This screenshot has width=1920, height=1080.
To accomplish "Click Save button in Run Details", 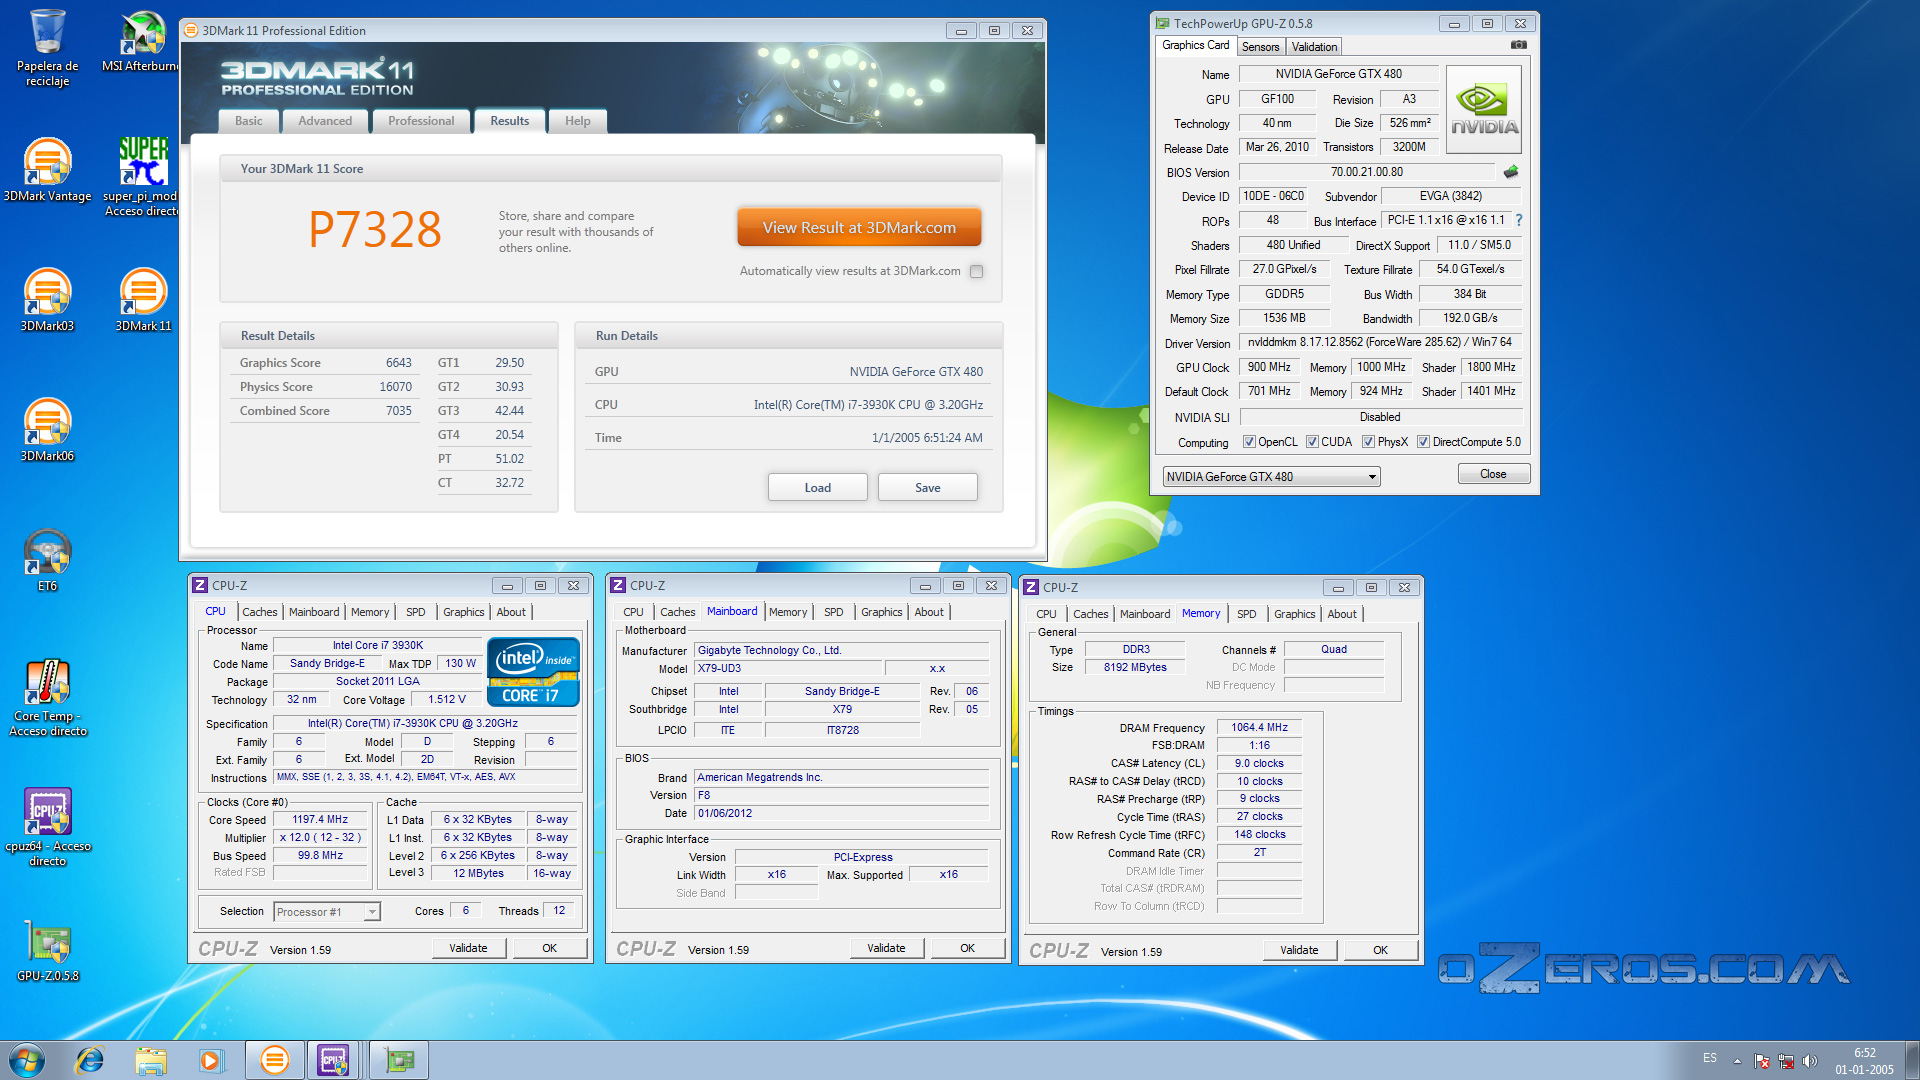I will pos(928,488).
